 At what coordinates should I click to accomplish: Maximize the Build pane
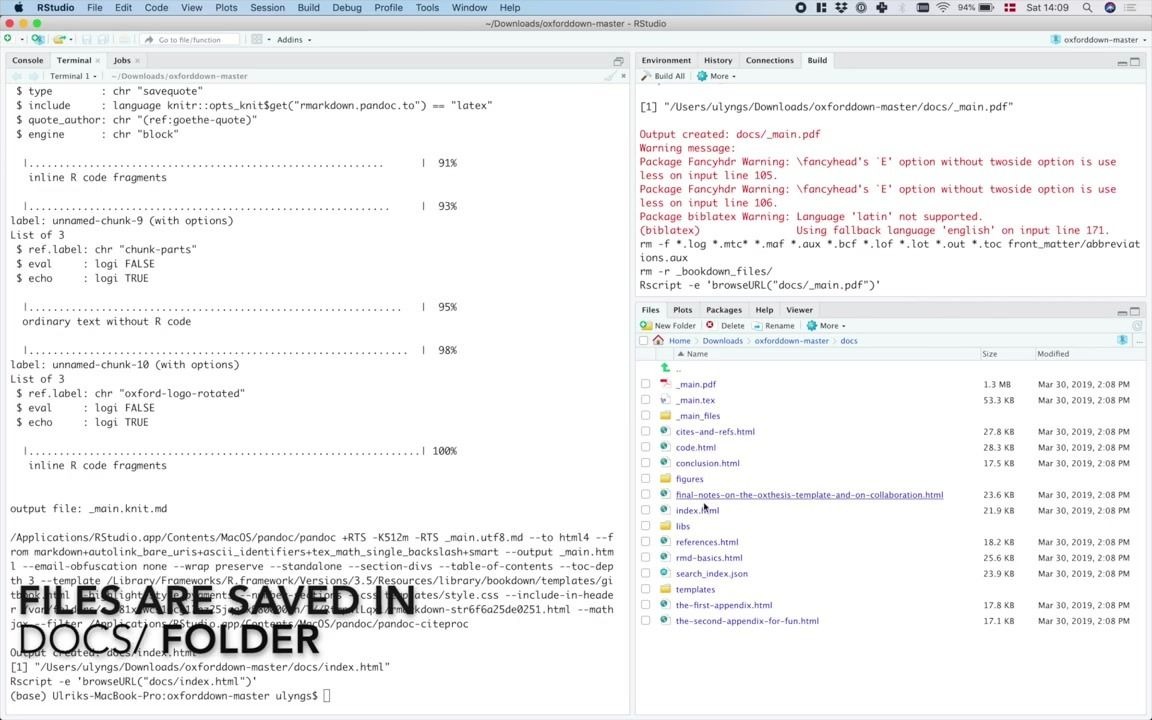click(x=1135, y=62)
